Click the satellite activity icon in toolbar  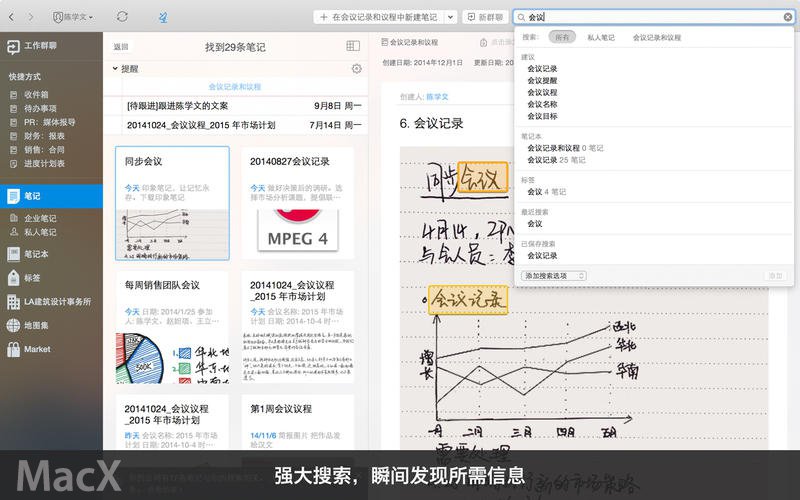(x=163, y=17)
